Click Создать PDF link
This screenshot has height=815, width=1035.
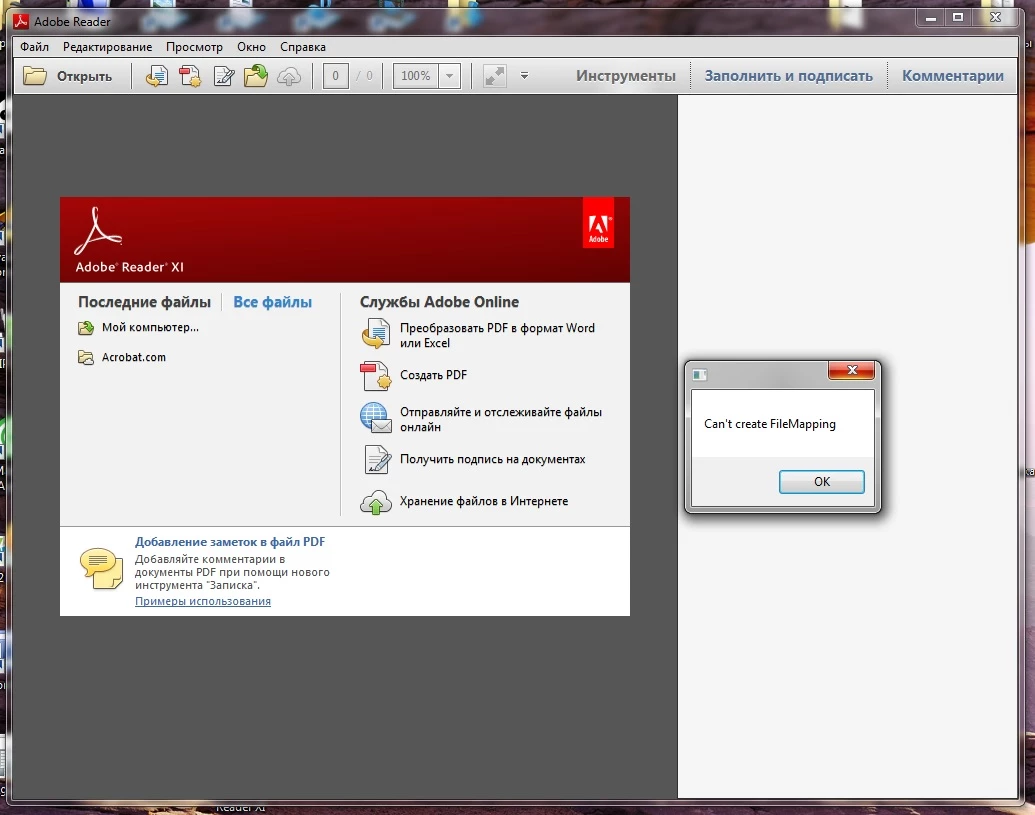(x=433, y=375)
